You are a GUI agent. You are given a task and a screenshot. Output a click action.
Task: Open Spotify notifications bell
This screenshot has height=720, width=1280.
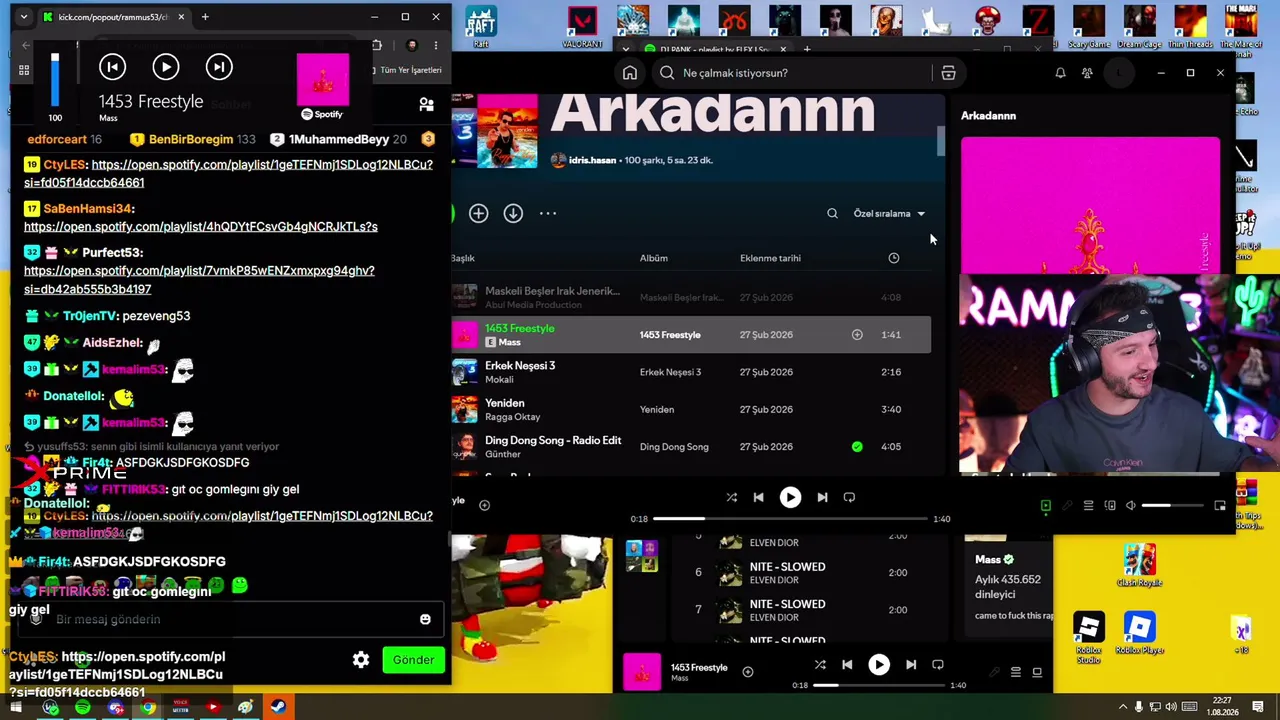click(1060, 73)
